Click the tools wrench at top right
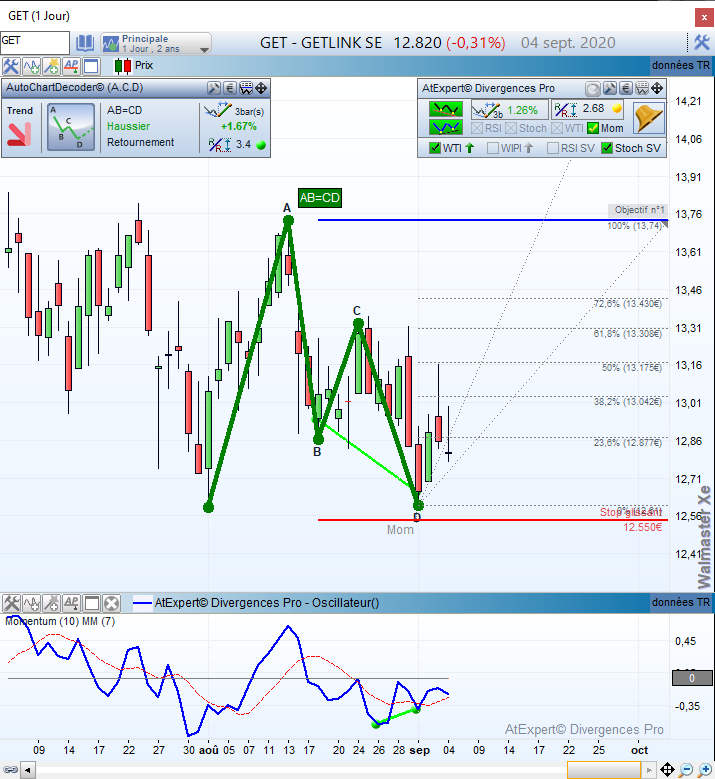The width and height of the screenshot is (715, 779). (x=702, y=43)
